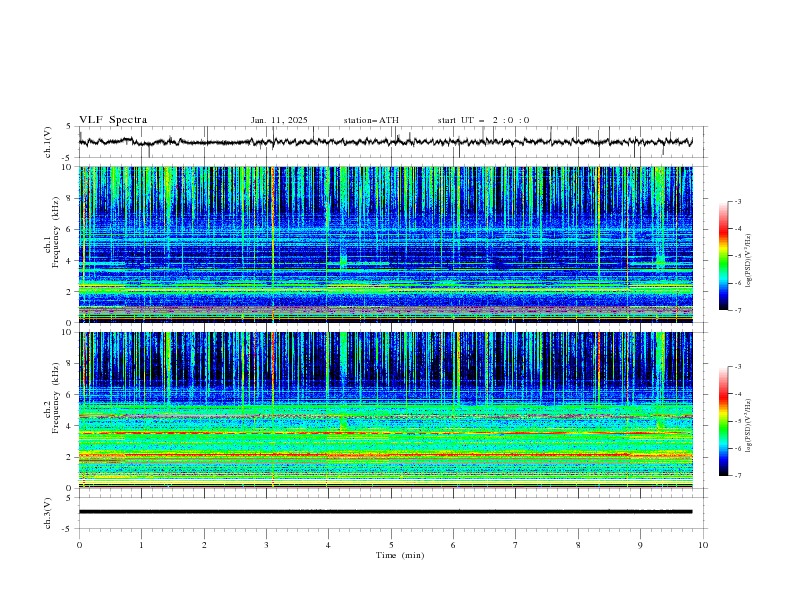Click the "ch.3(V)" axis label

coord(48,513)
